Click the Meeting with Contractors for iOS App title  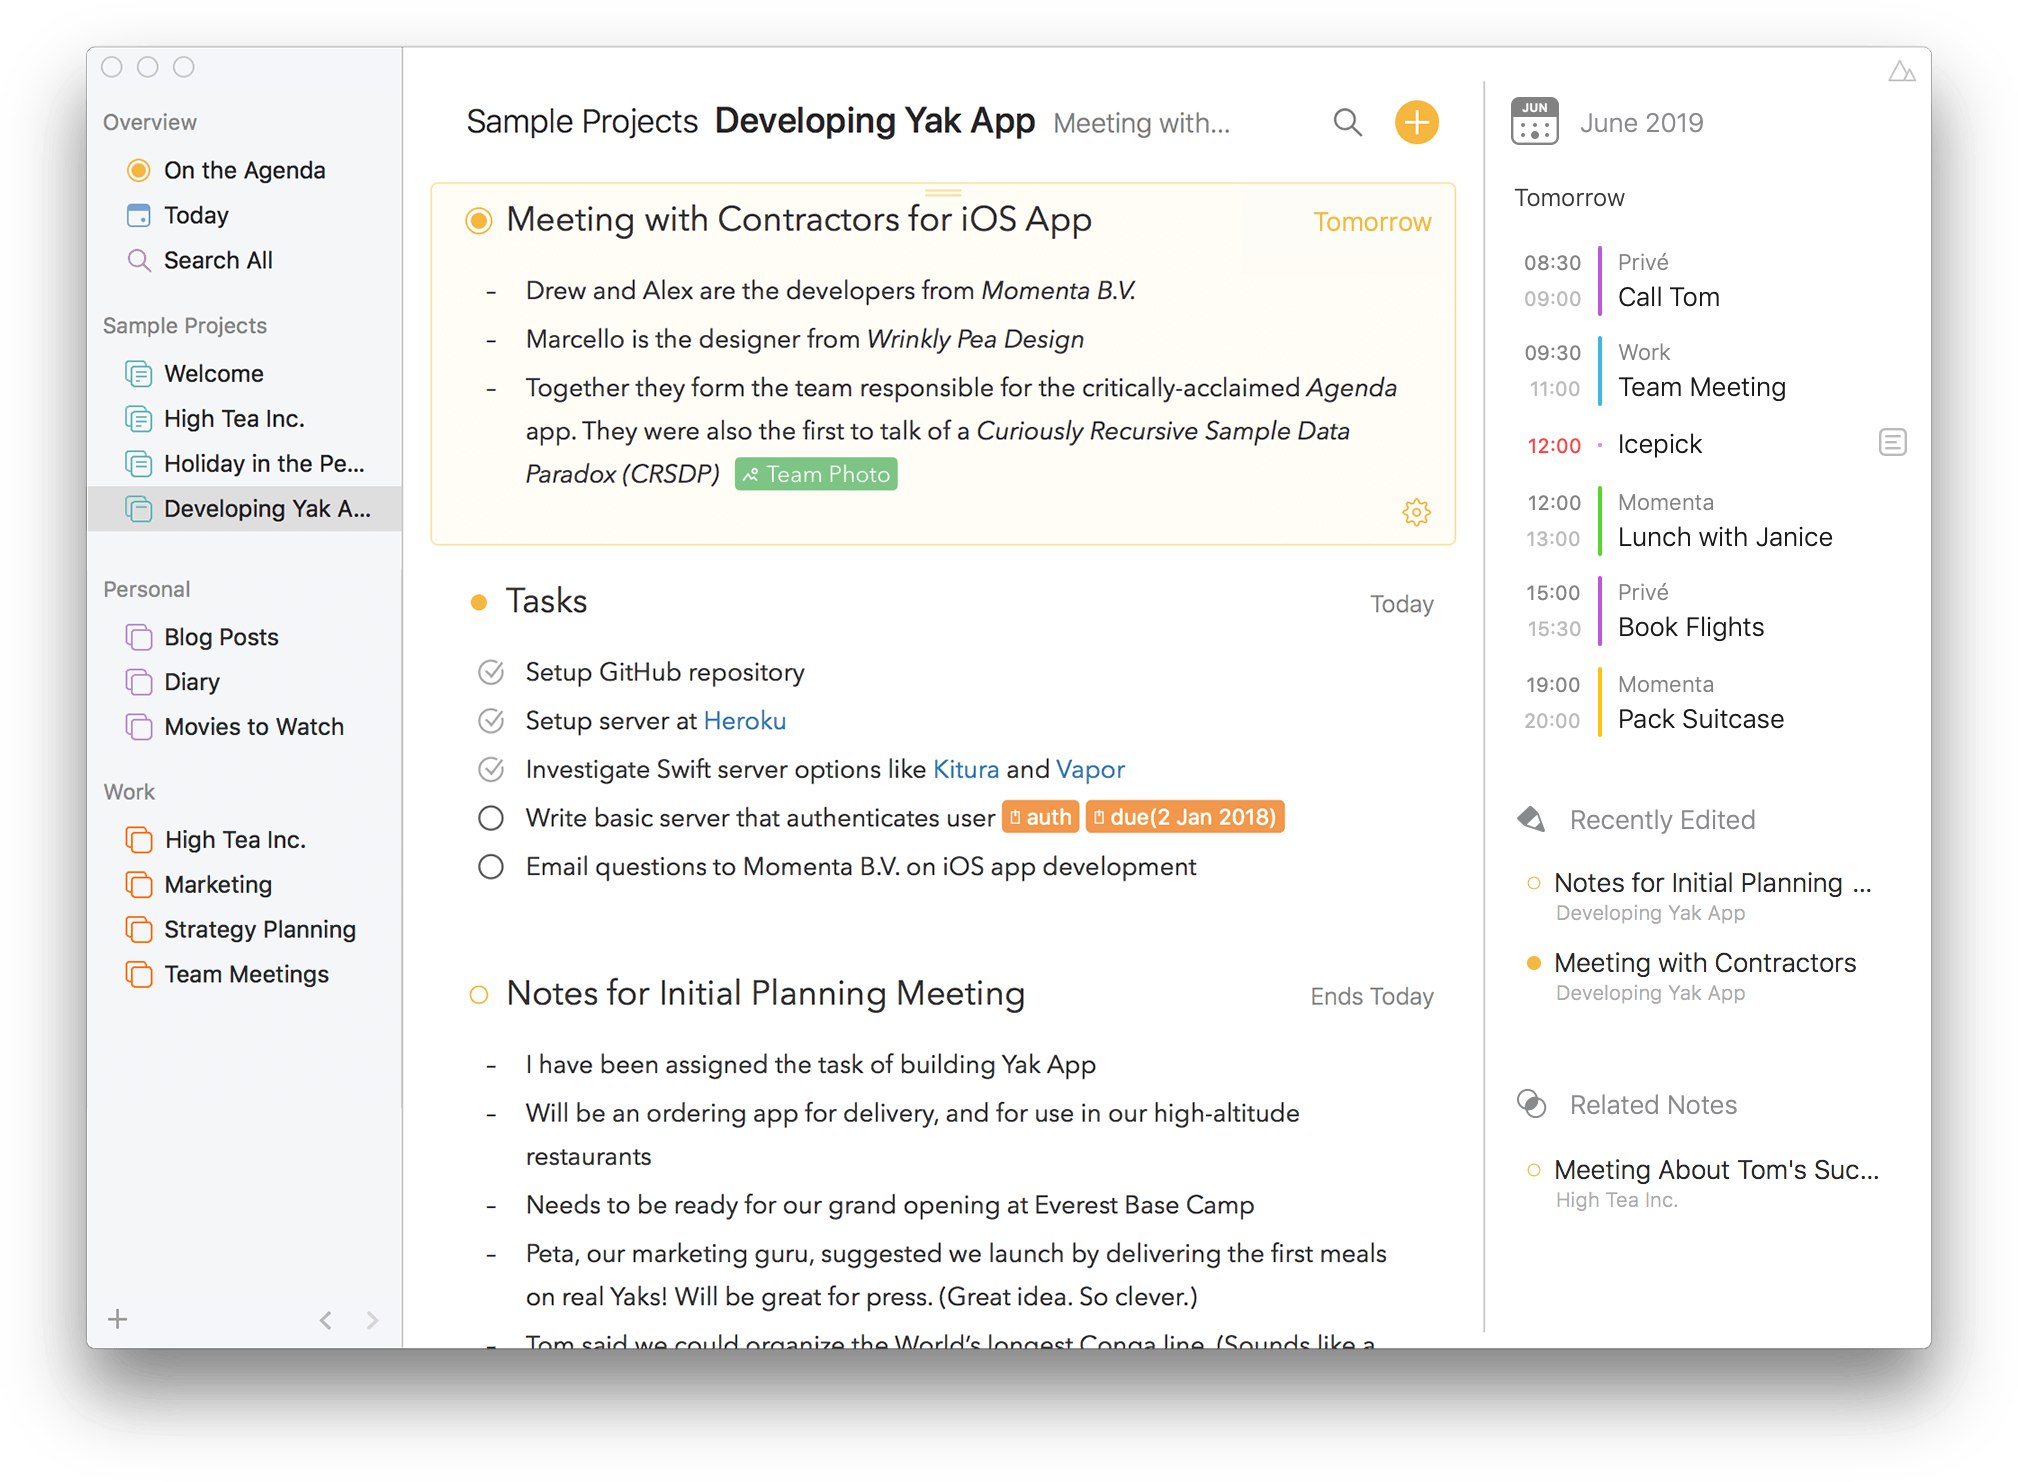pos(798,219)
